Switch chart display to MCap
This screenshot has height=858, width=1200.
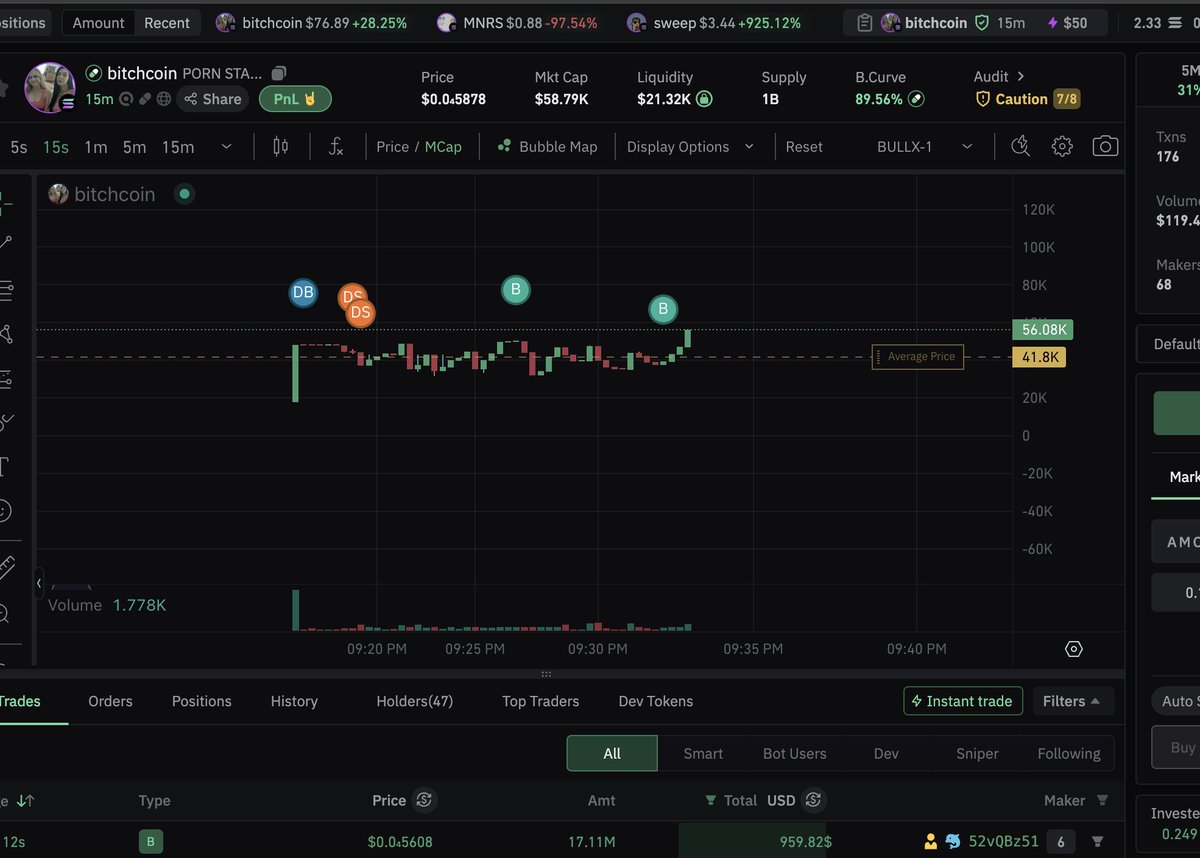[443, 147]
